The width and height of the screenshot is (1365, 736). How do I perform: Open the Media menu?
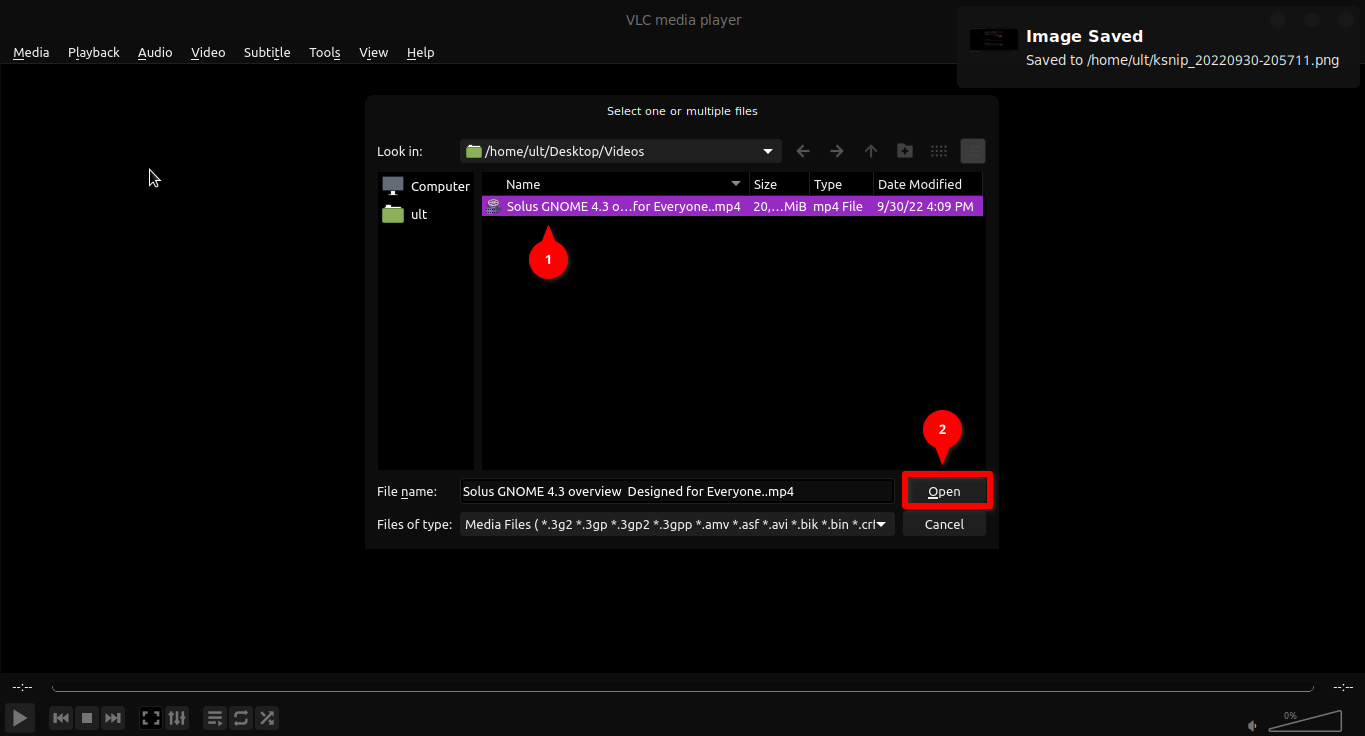pos(31,52)
